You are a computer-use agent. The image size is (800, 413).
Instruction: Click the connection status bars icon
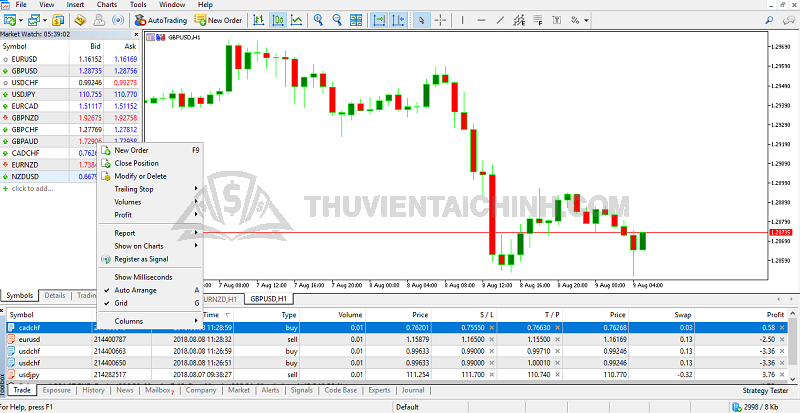tap(737, 407)
